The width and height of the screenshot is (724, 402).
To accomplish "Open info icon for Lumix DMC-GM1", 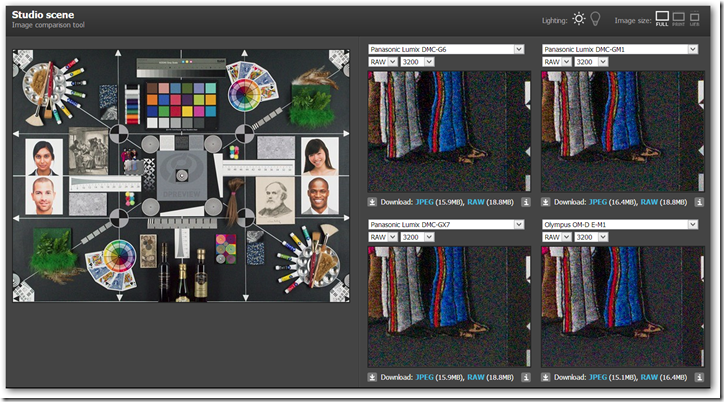I will pos(700,202).
